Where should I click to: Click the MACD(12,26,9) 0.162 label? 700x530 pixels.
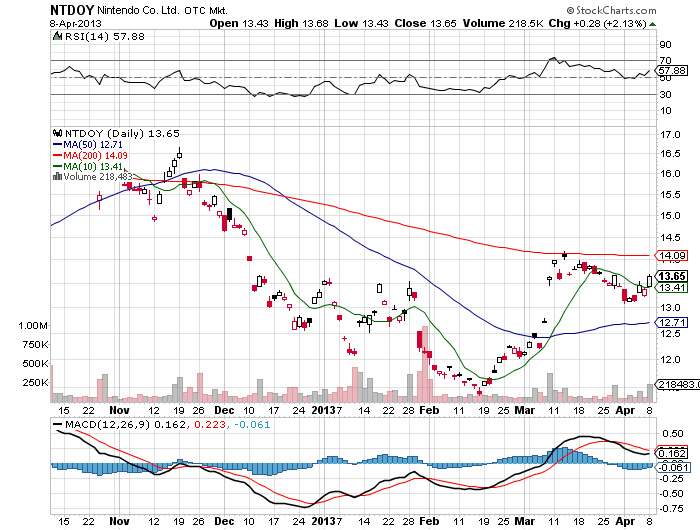point(125,424)
